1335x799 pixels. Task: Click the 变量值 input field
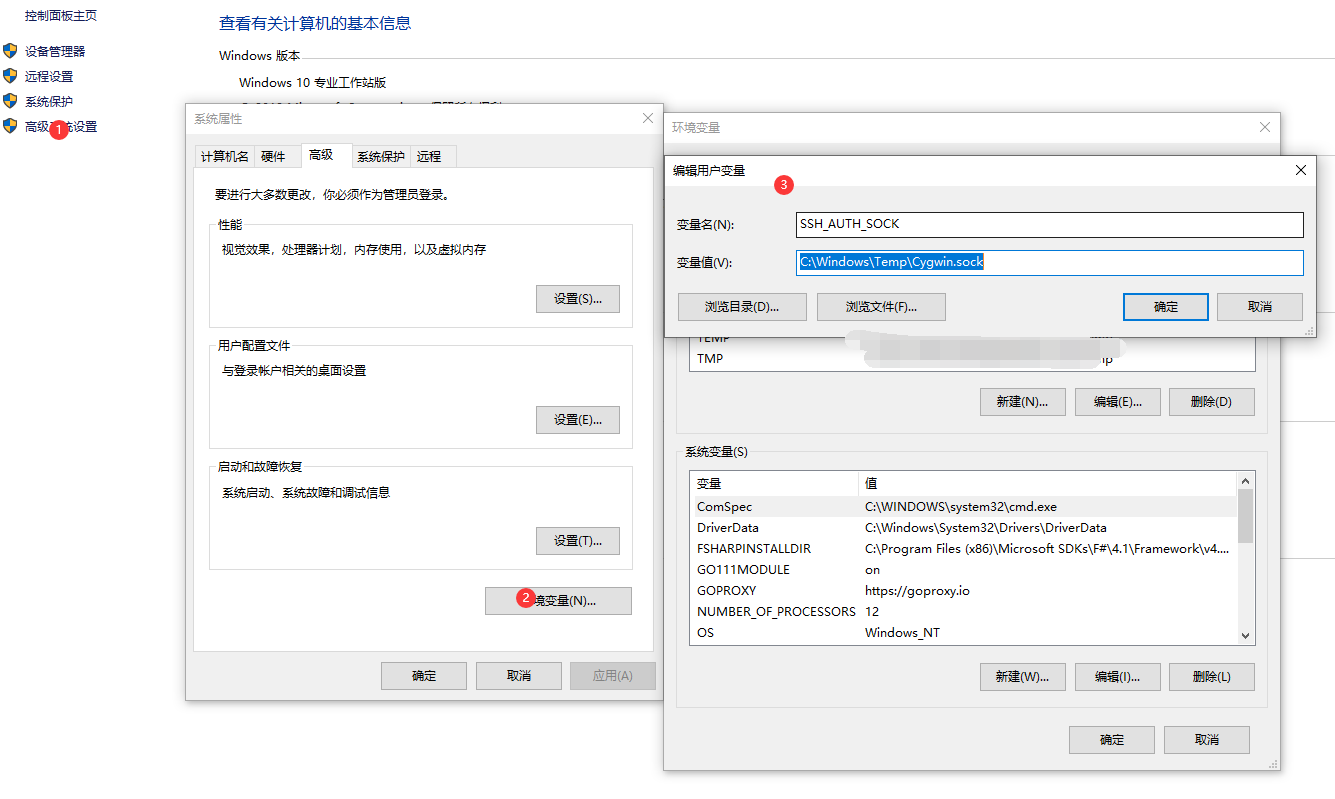coord(1050,263)
